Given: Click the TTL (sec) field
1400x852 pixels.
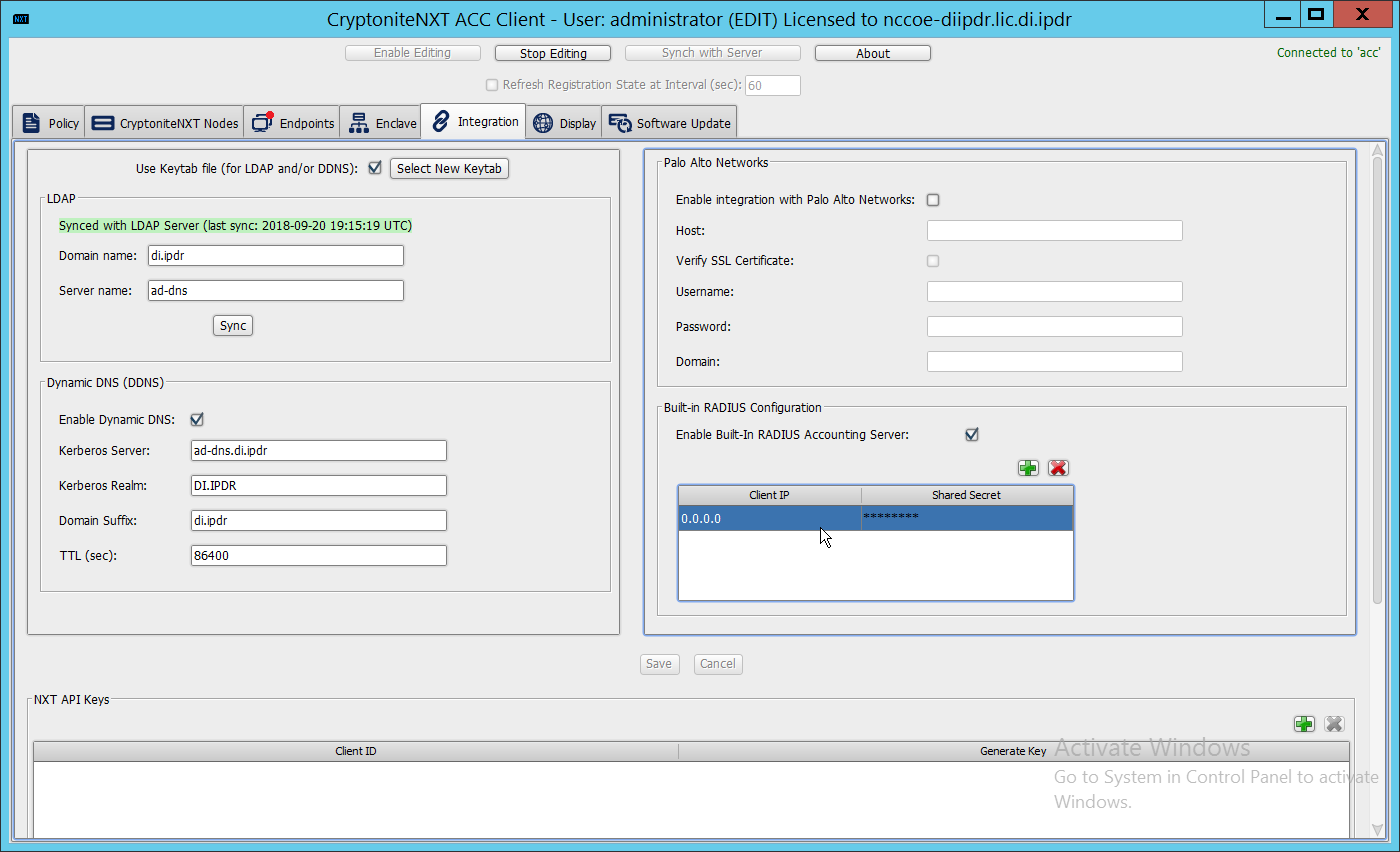Looking at the screenshot, I should [x=318, y=555].
